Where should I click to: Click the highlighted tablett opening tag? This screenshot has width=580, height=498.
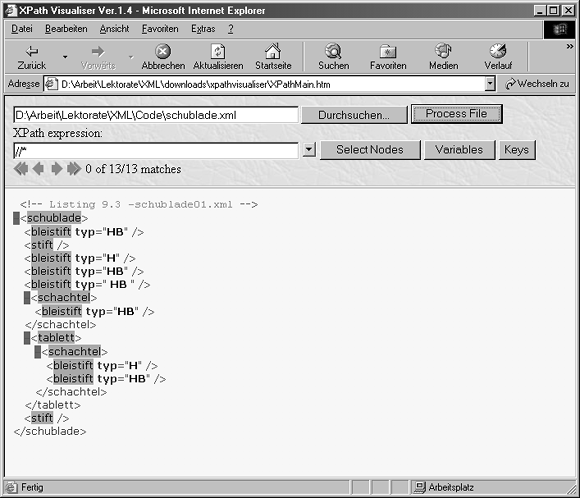pyautogui.click(x=56, y=338)
